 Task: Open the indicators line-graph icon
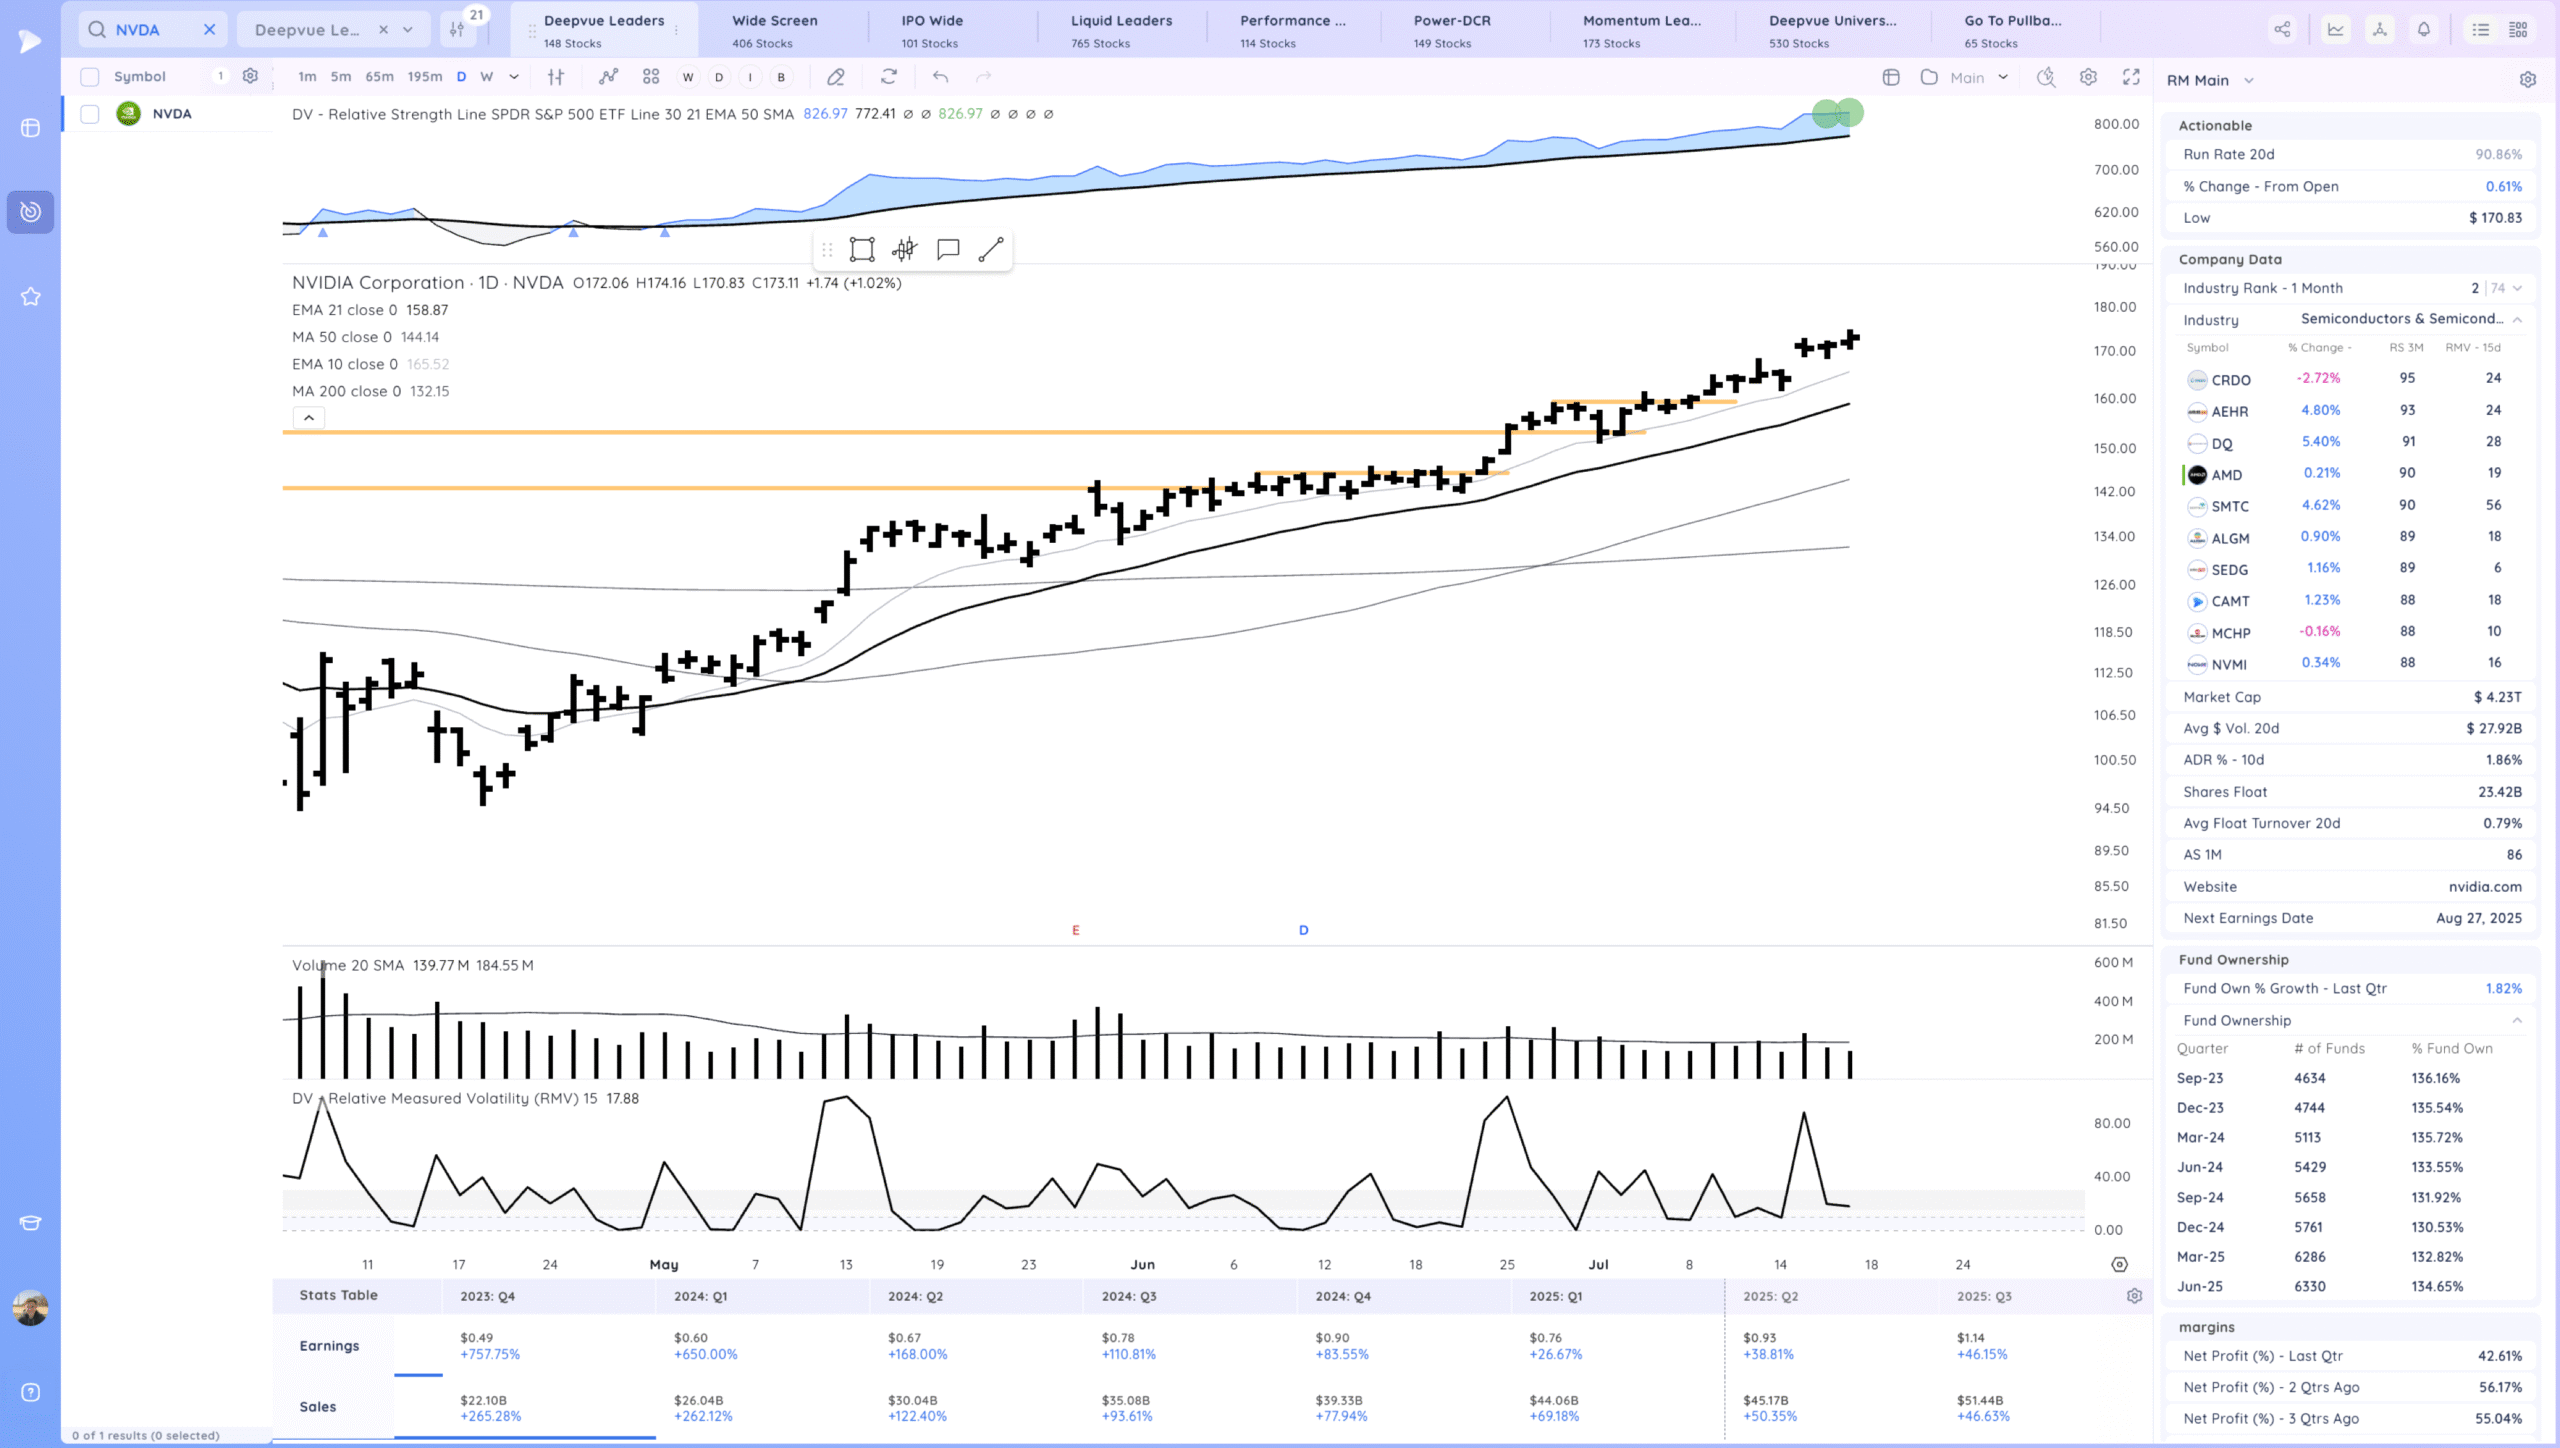pos(608,77)
